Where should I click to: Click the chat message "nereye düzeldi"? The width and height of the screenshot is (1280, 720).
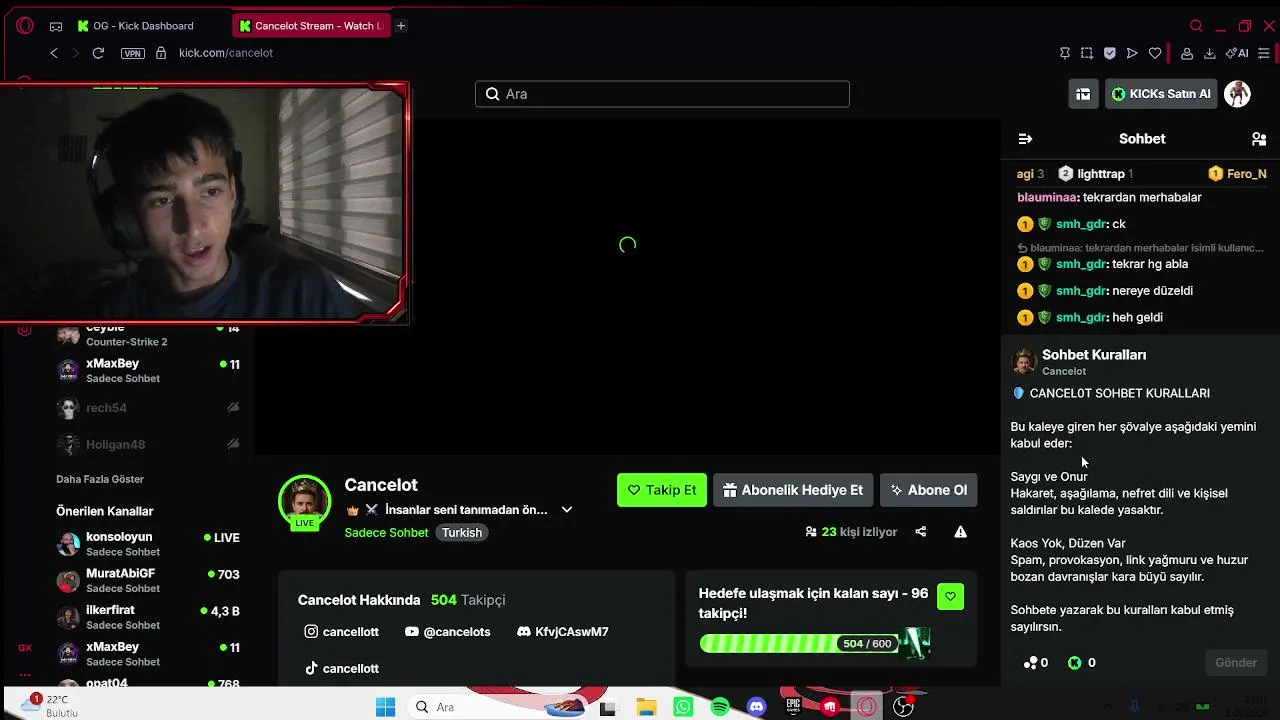(1152, 291)
